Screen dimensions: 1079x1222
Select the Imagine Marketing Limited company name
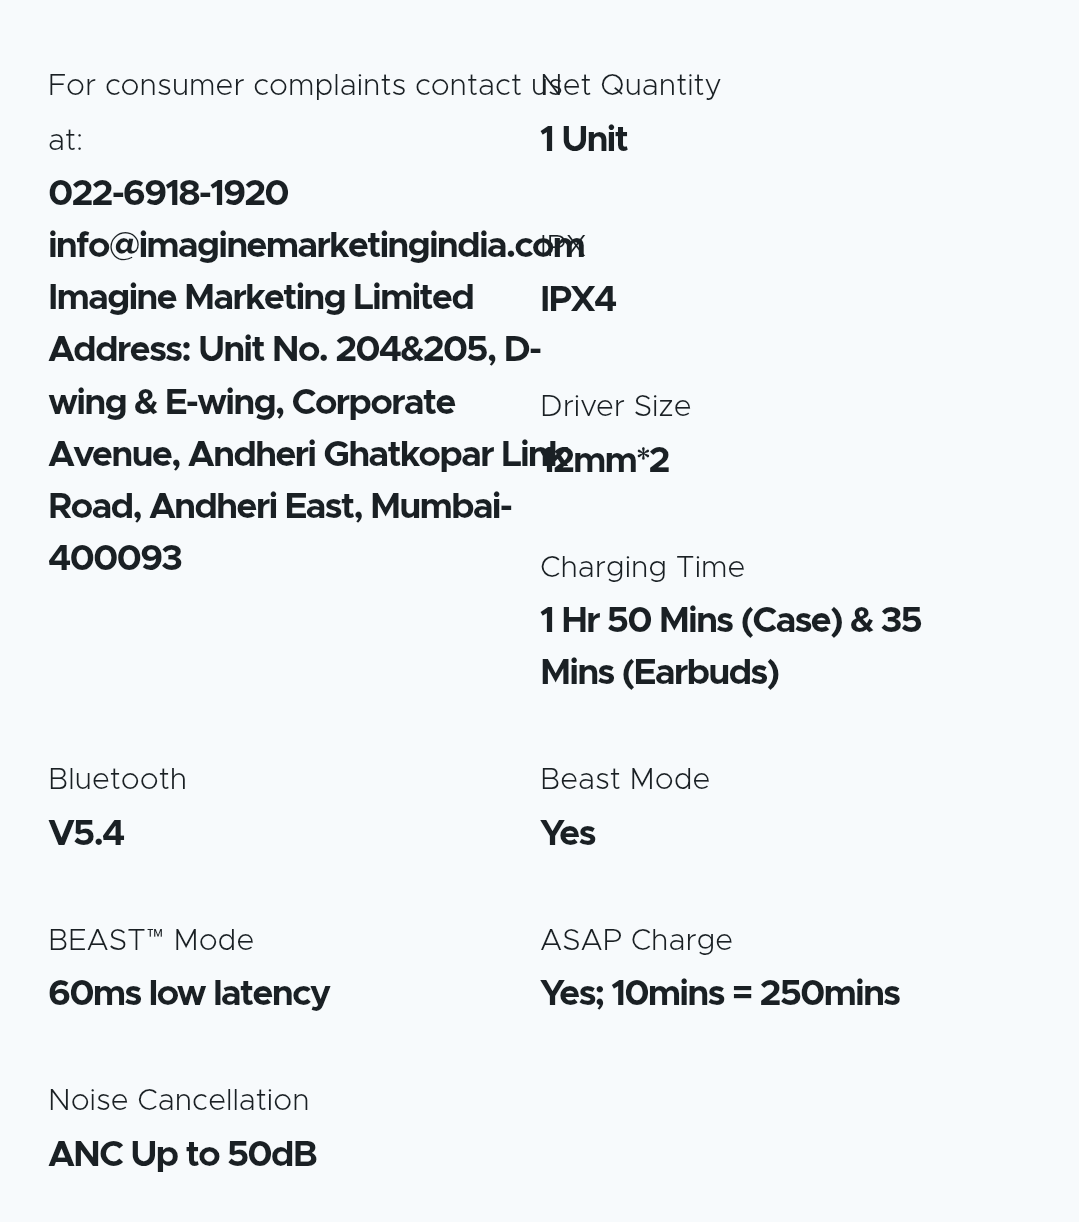260,298
